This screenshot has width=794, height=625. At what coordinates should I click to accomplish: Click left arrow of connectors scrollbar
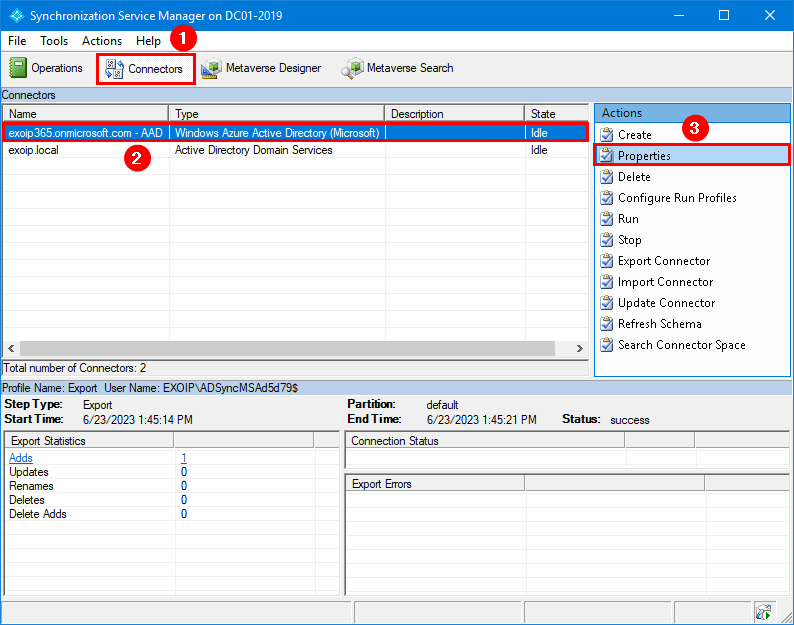(x=11, y=348)
